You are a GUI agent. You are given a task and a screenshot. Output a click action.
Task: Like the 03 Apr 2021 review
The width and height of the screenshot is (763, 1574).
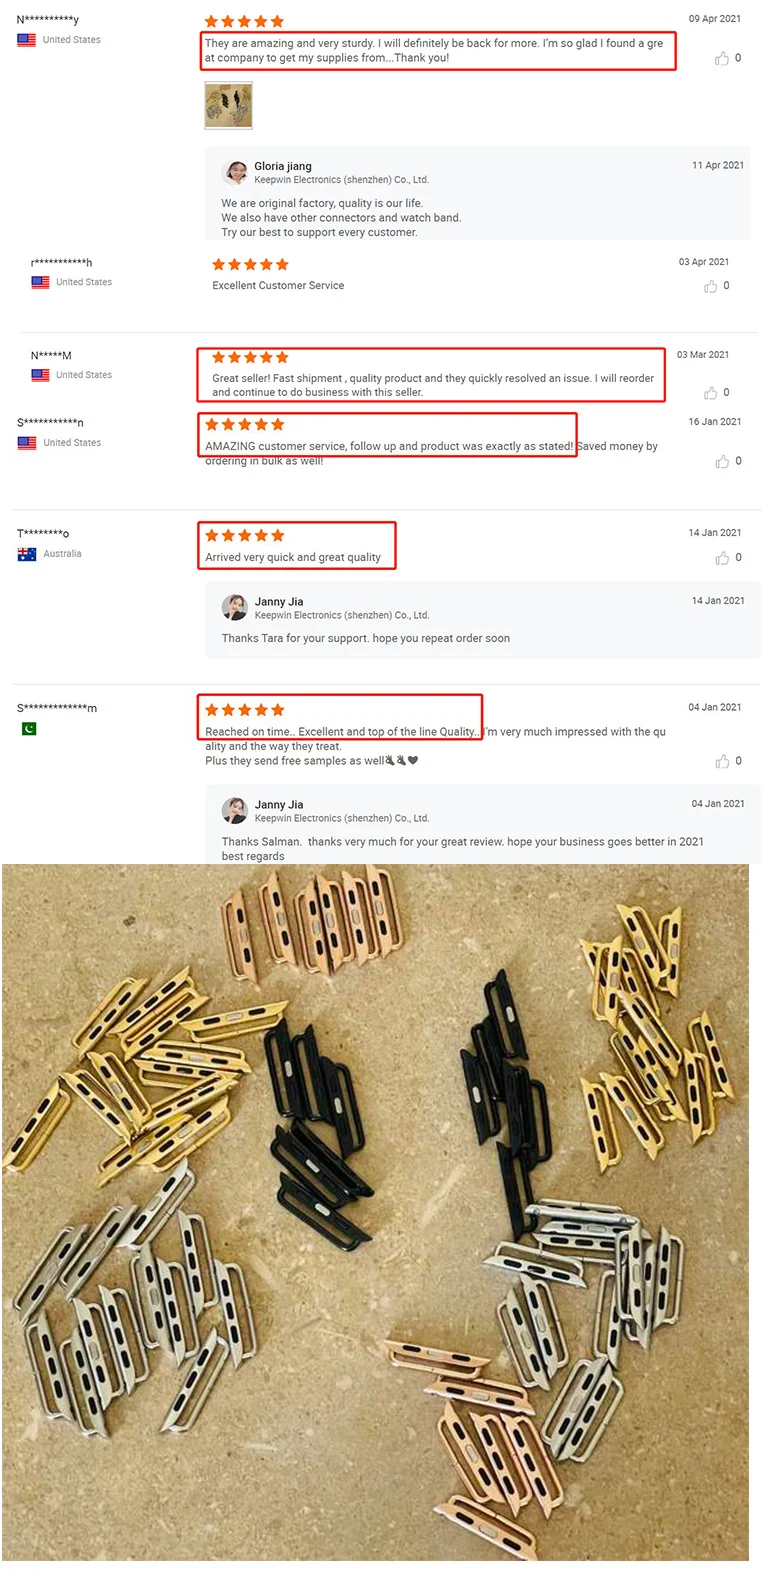click(710, 287)
